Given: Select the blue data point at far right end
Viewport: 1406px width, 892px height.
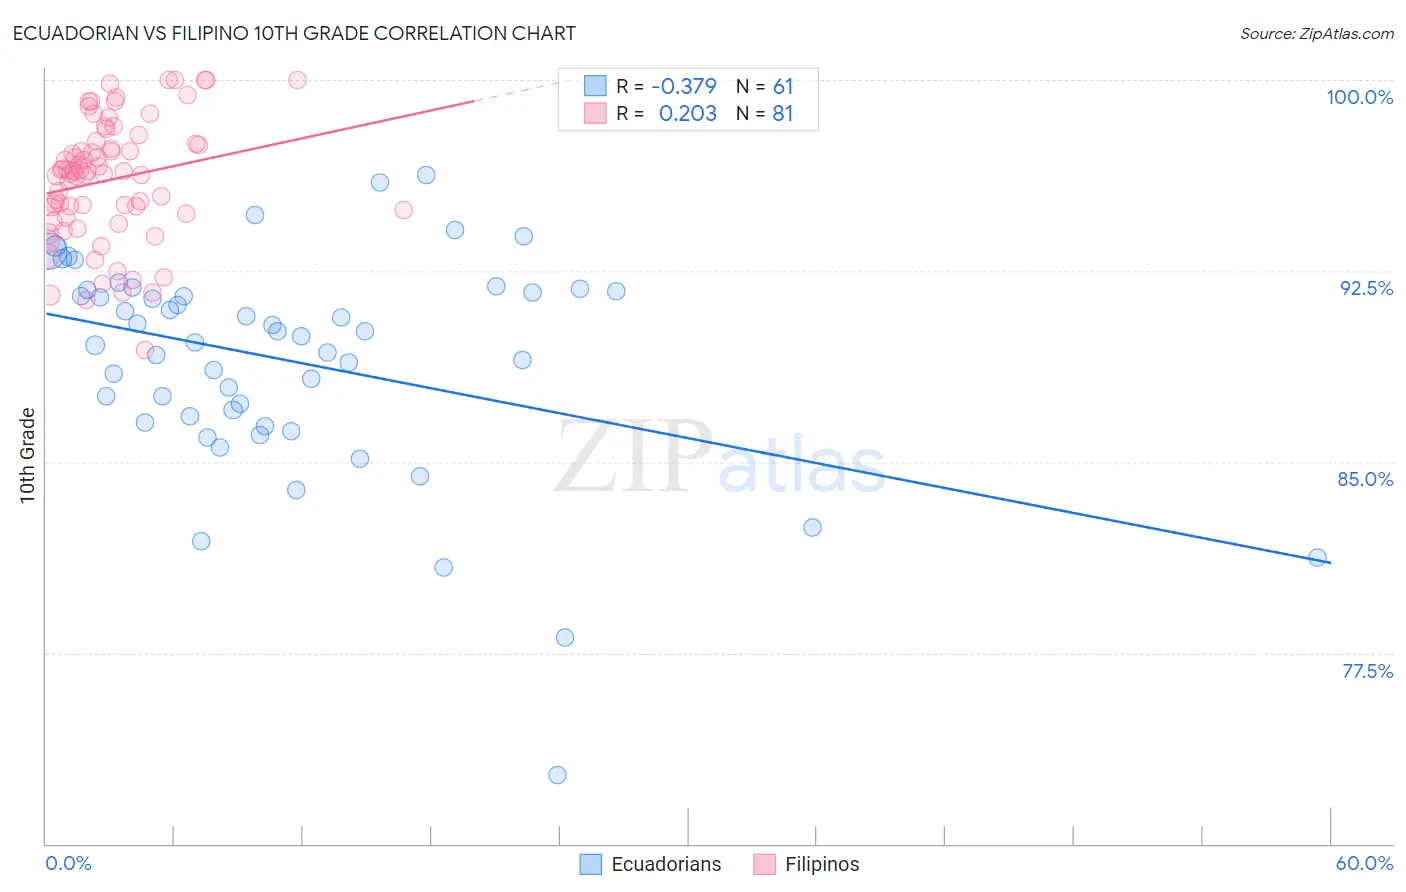Looking at the screenshot, I should (1317, 557).
